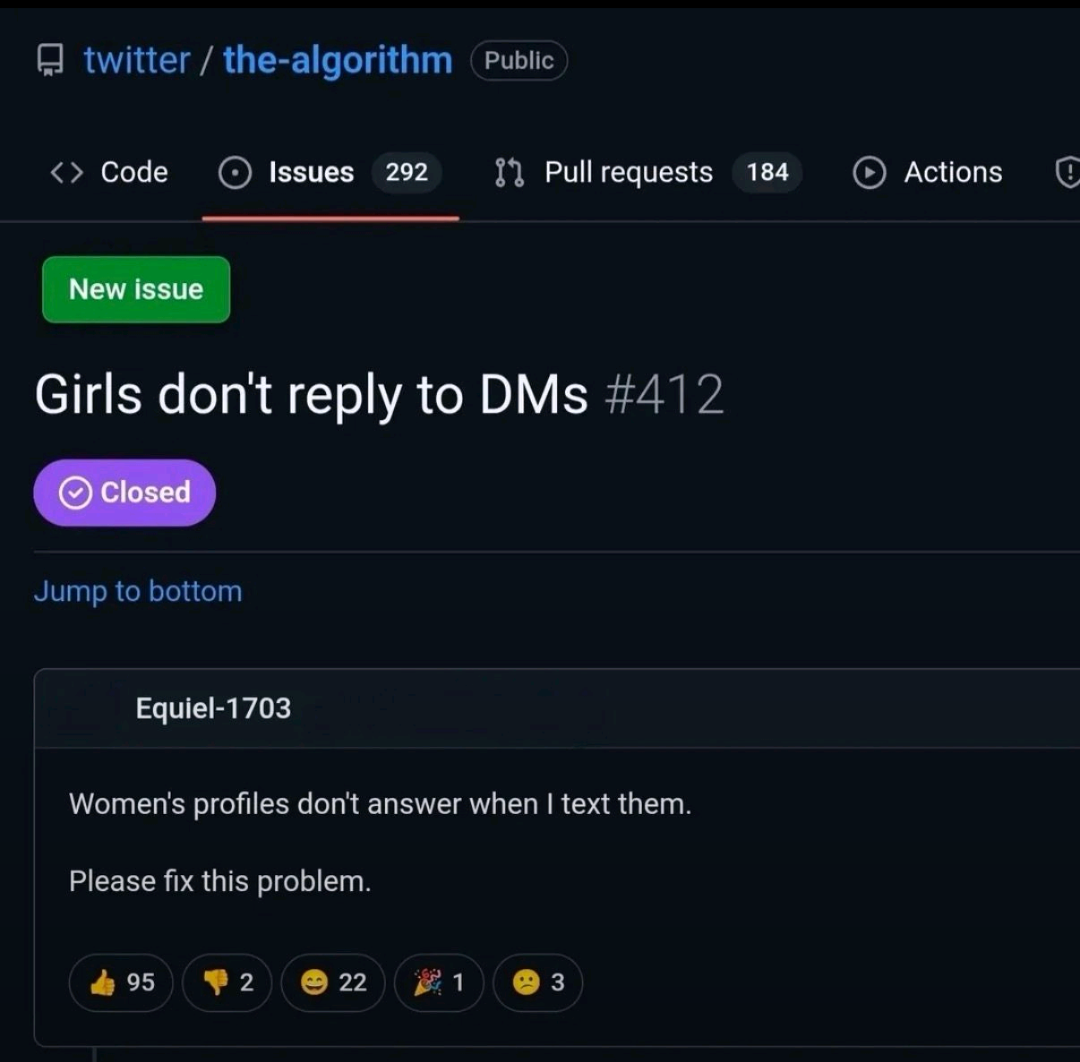The width and height of the screenshot is (1080, 1062).
Task: Click the Issues circle icon
Action: pyautogui.click(x=234, y=172)
